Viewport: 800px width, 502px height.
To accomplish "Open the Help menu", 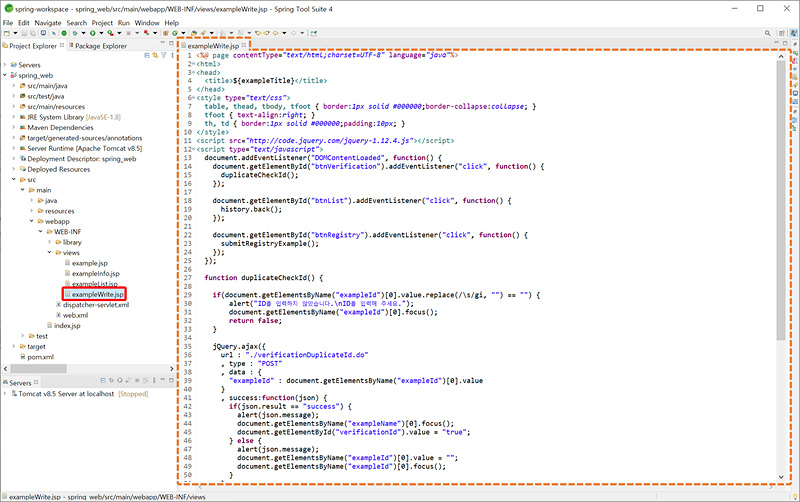I will pyautogui.click(x=171, y=23).
